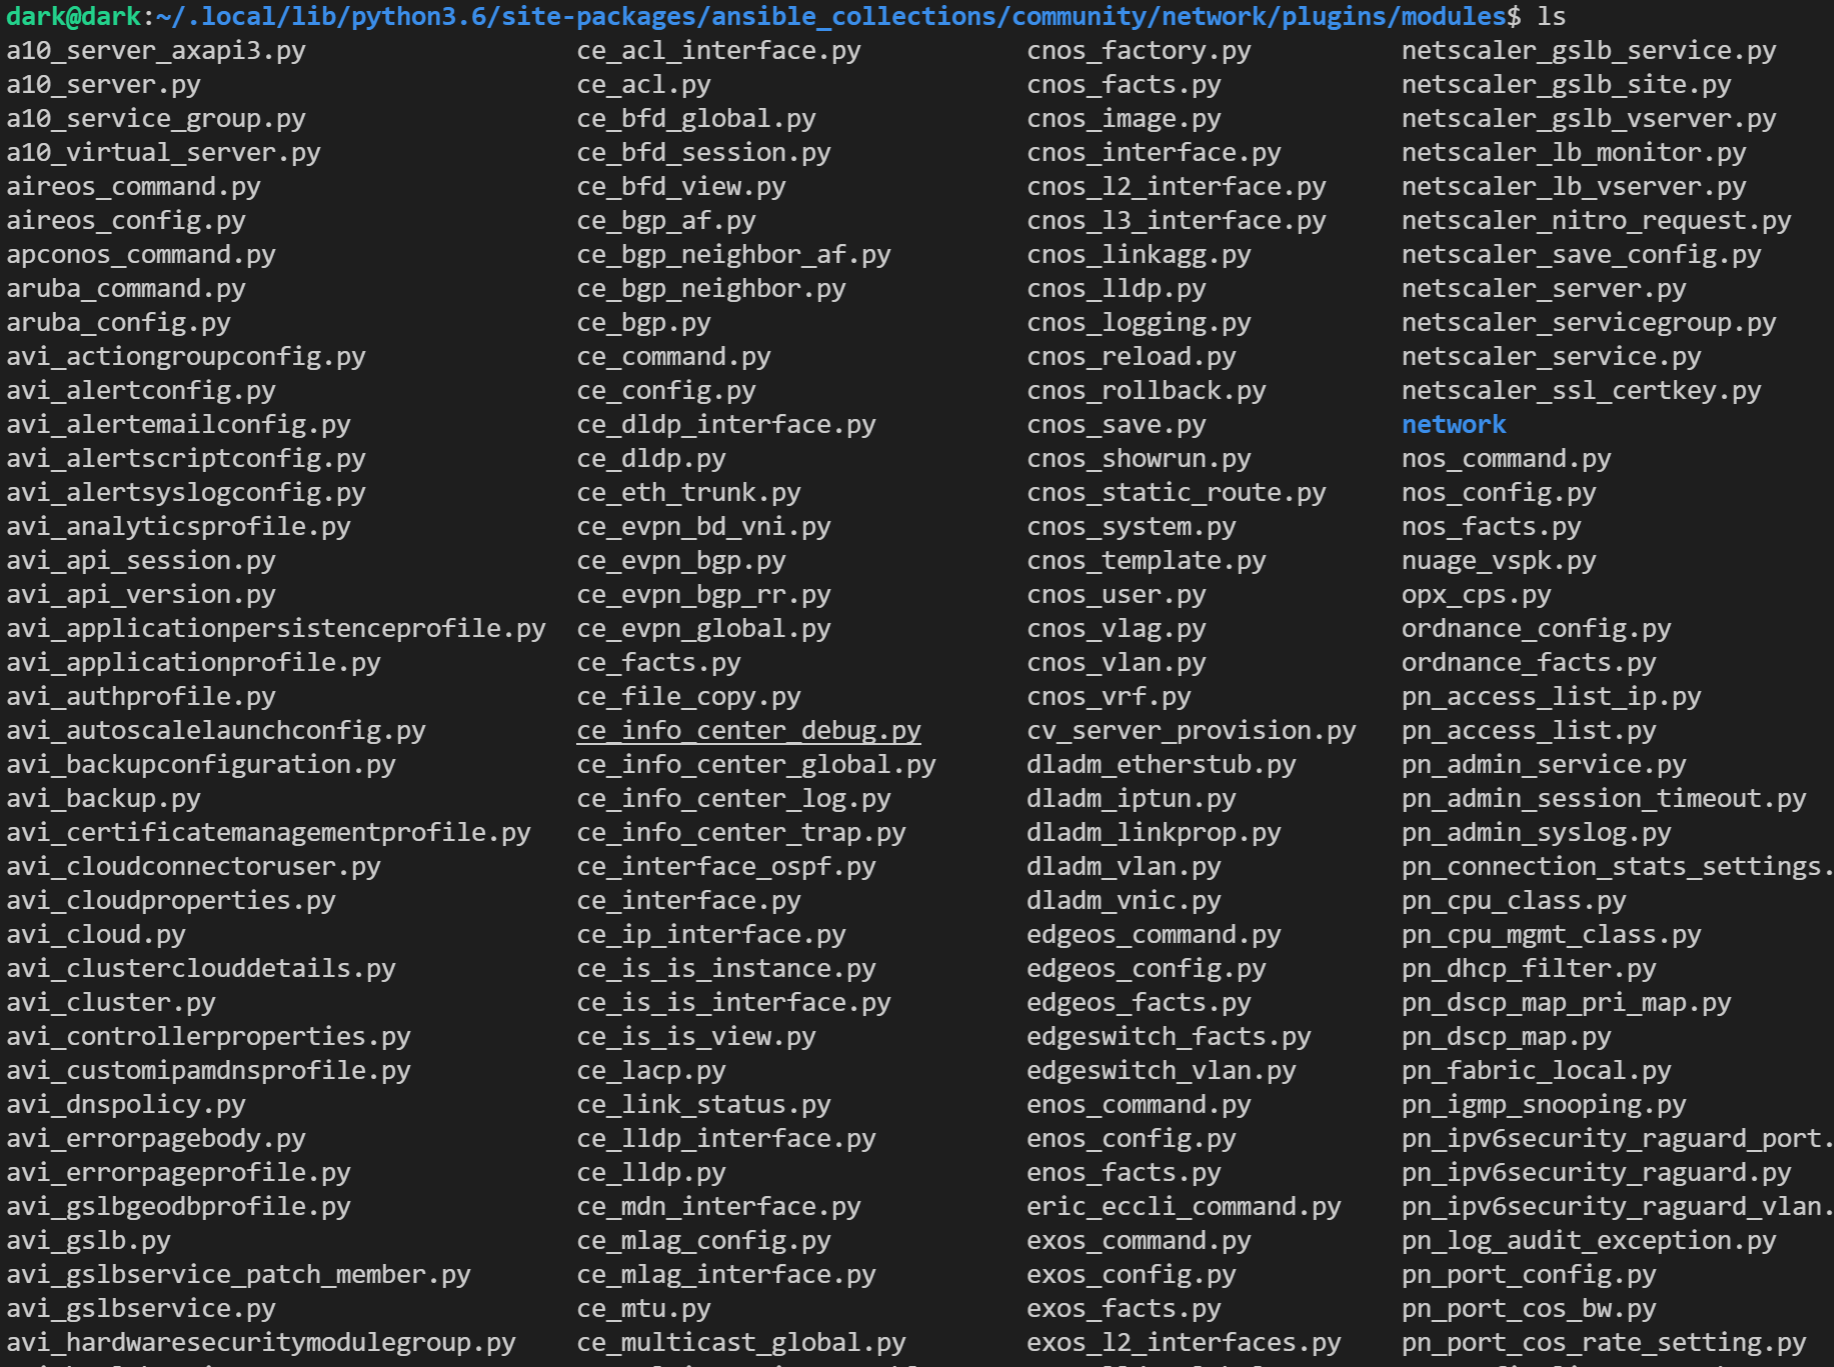Select eric_eccli_command.py entry

1184,1206
